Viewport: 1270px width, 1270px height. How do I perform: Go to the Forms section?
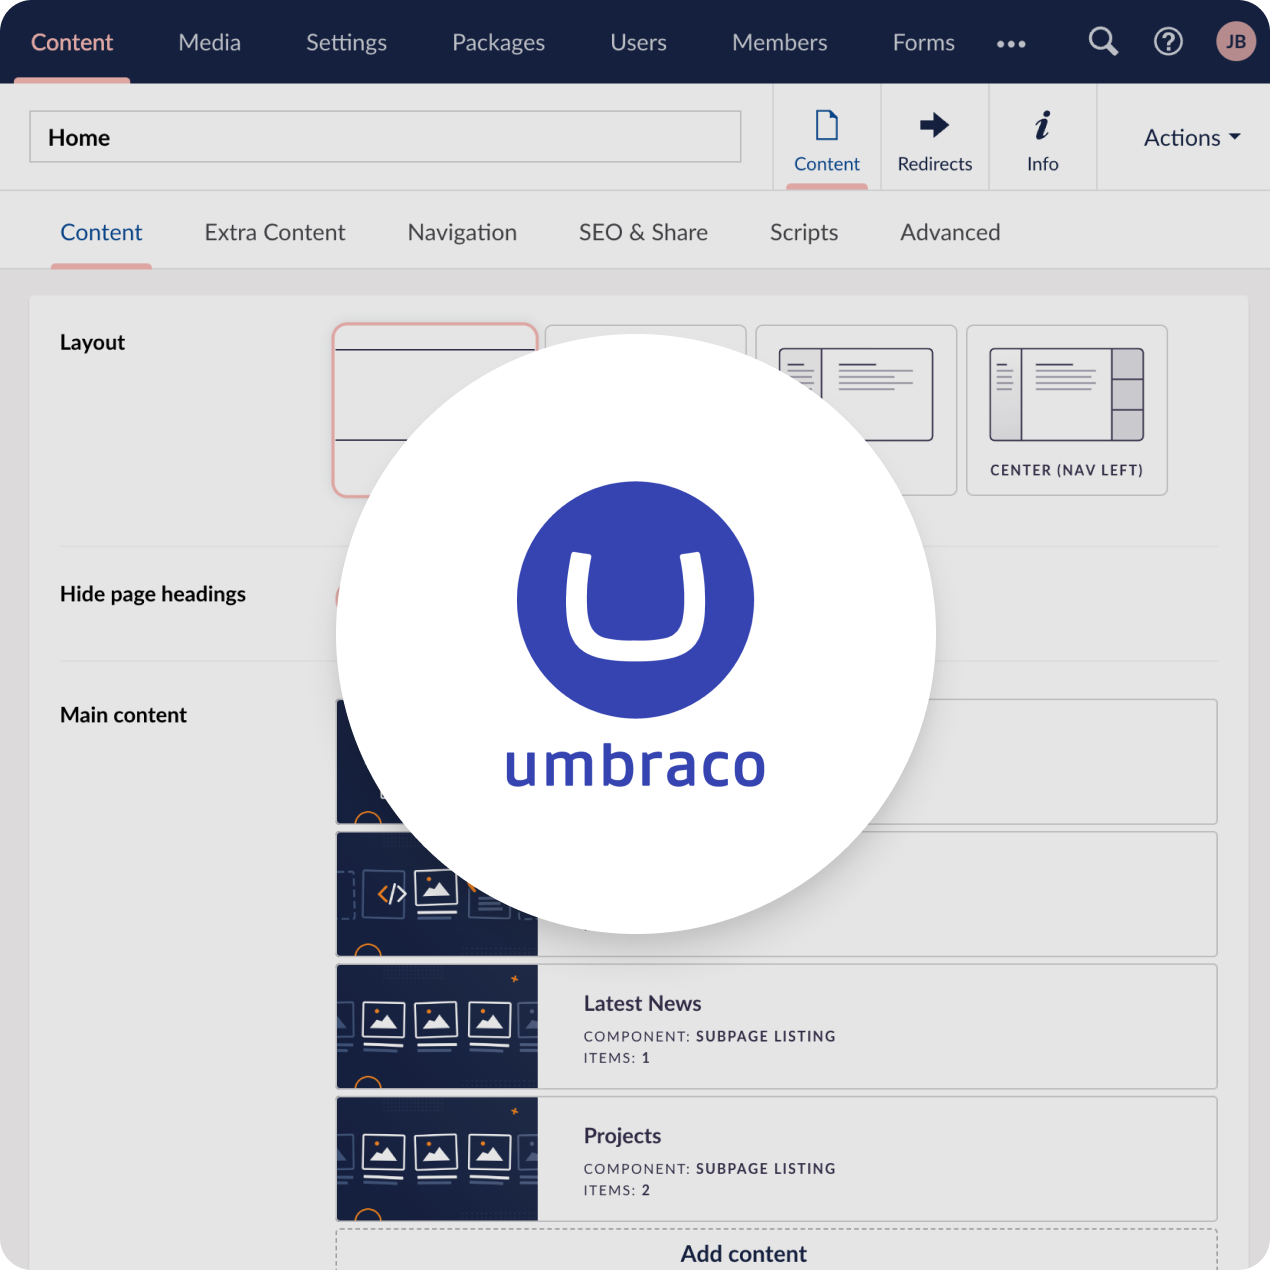coord(924,42)
